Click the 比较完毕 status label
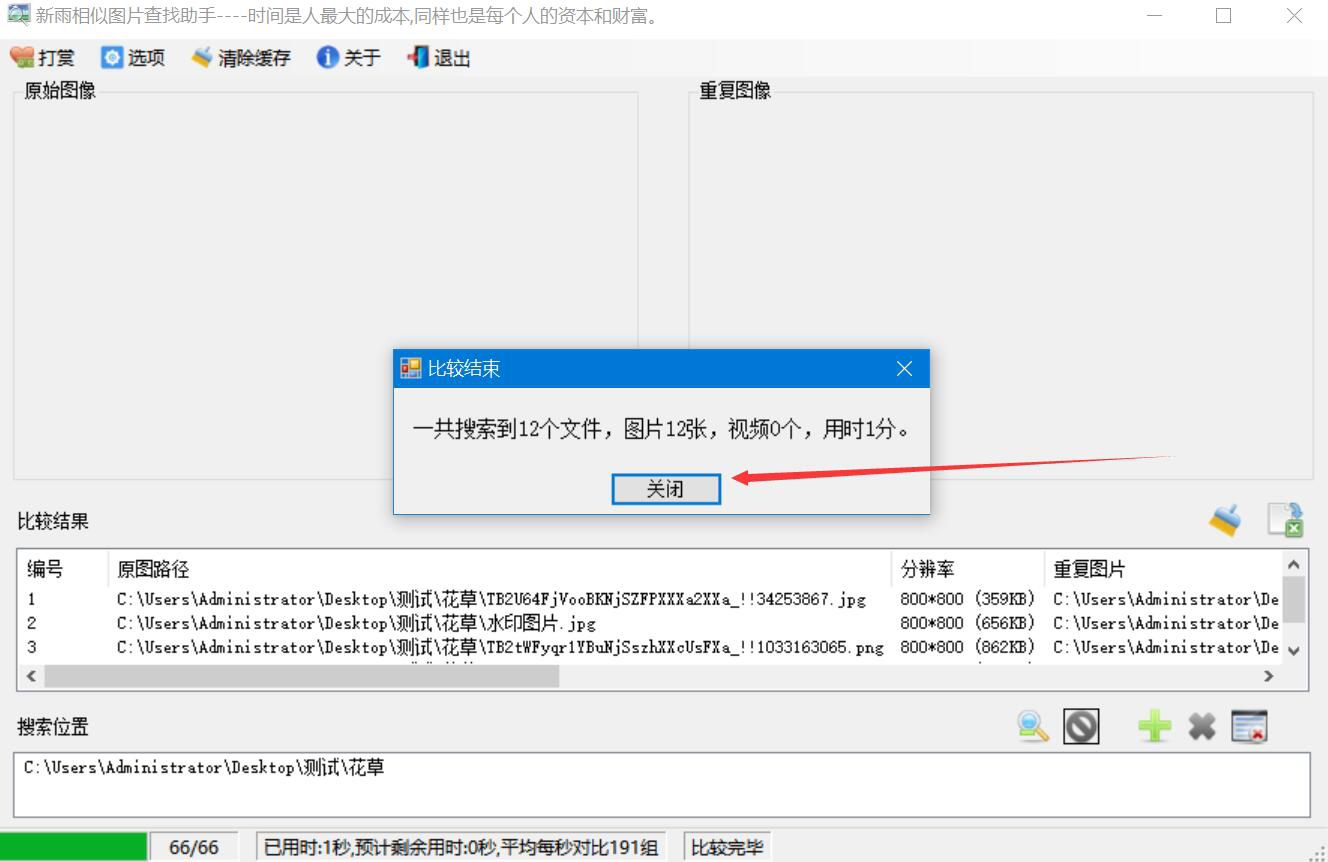This screenshot has height=862, width=1328. point(727,847)
